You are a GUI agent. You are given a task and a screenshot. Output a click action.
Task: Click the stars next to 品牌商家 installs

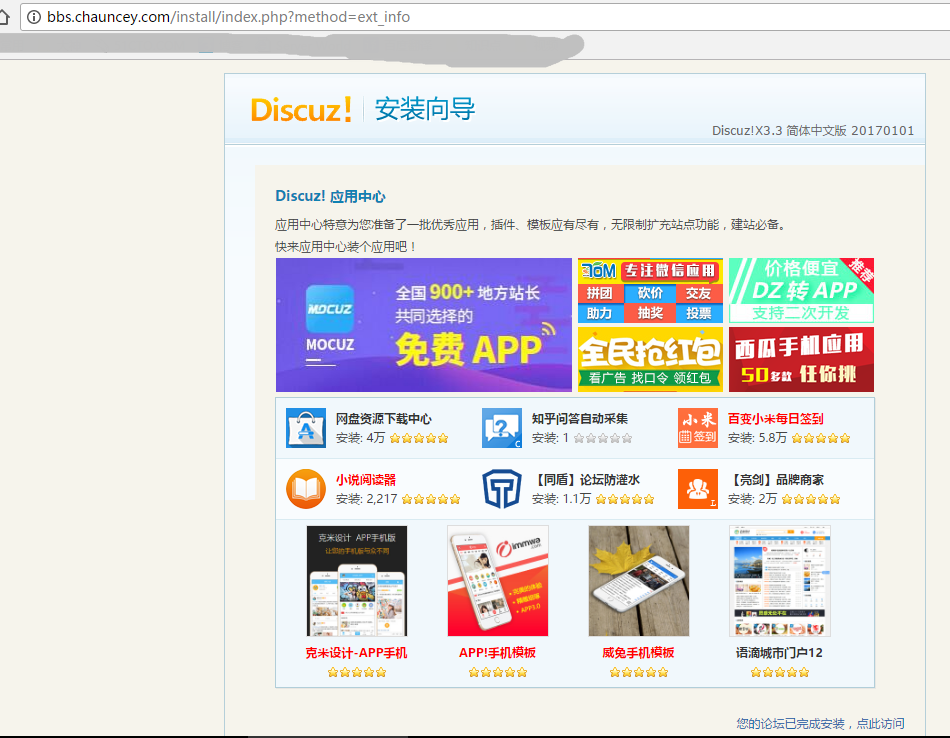[811, 499]
